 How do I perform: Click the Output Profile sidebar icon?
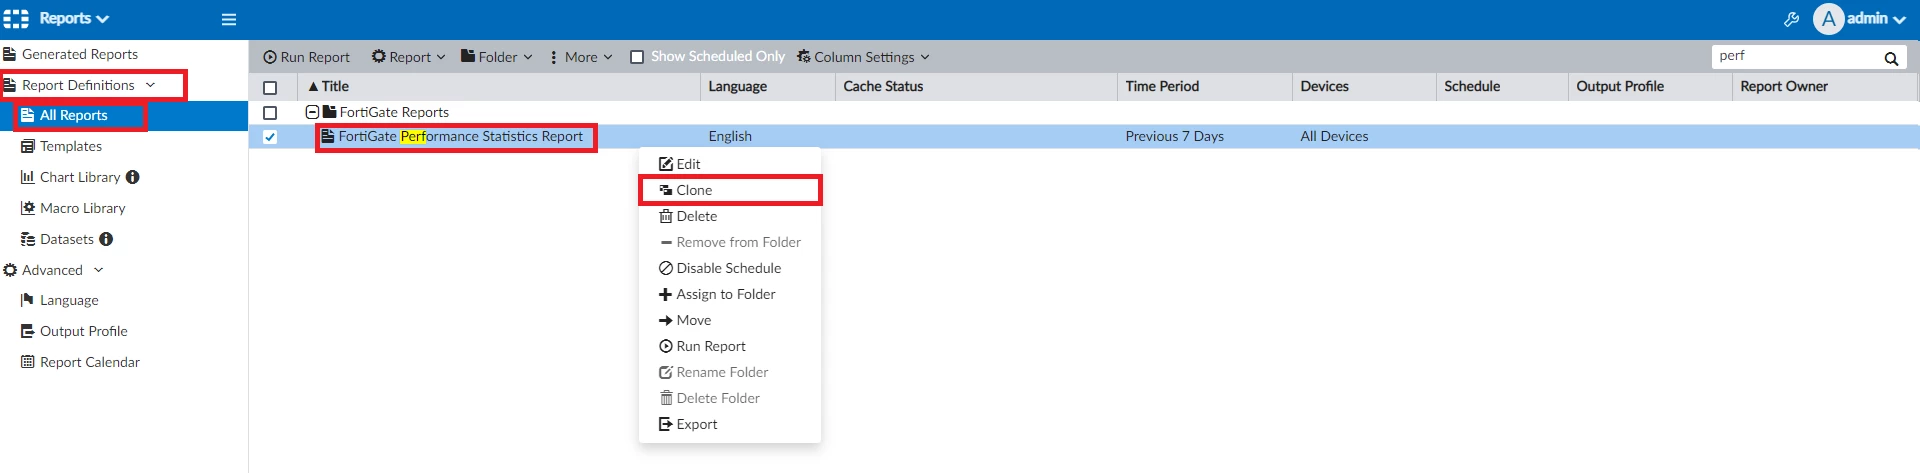pos(28,331)
